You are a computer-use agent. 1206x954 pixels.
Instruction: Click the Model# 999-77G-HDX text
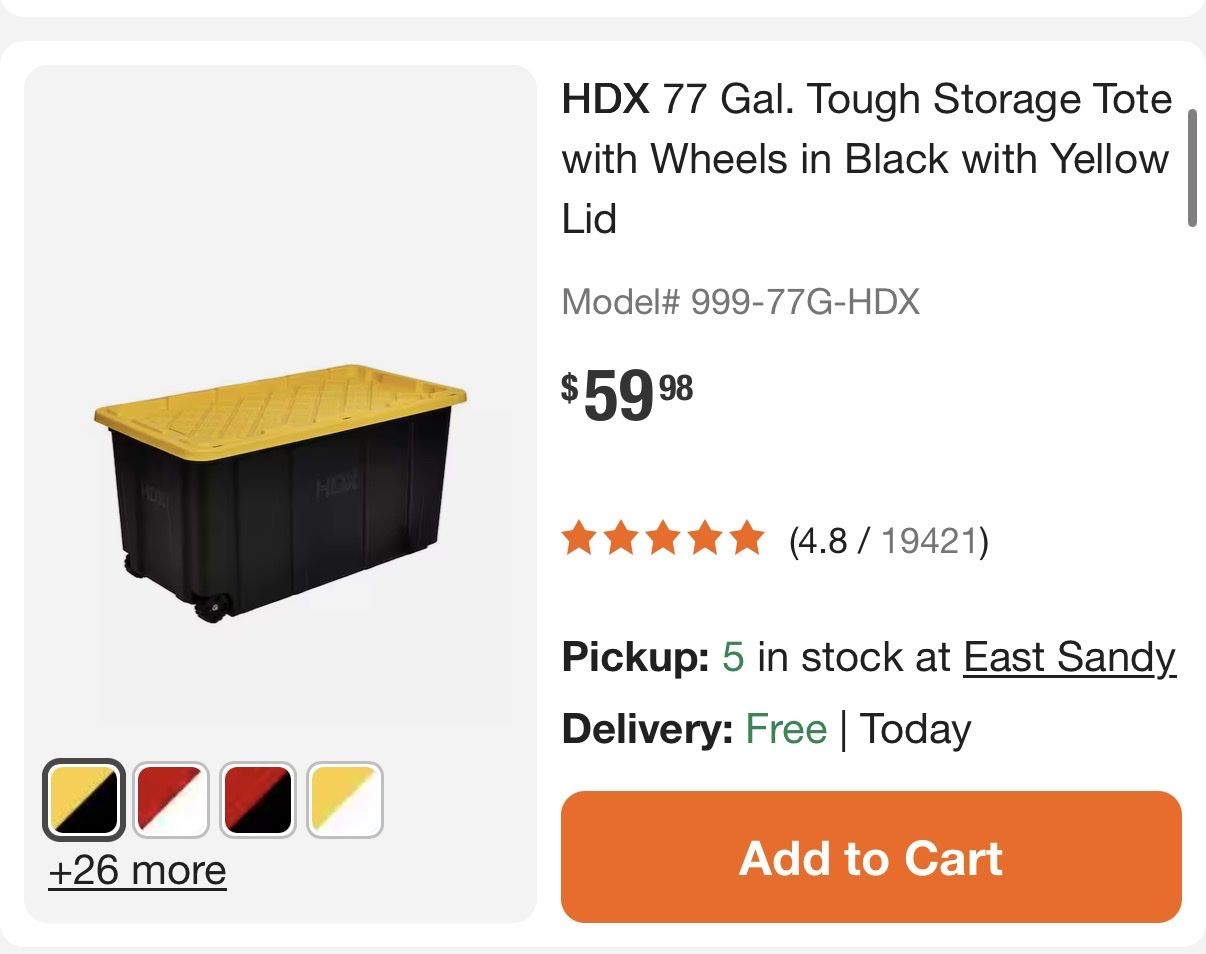740,301
